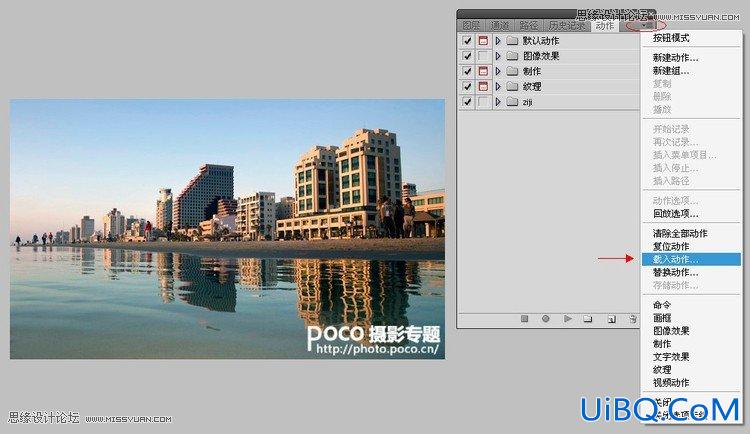Image resolution: width=750 pixels, height=434 pixels.
Task: Expand the 默认动作 action set
Action: (x=498, y=41)
